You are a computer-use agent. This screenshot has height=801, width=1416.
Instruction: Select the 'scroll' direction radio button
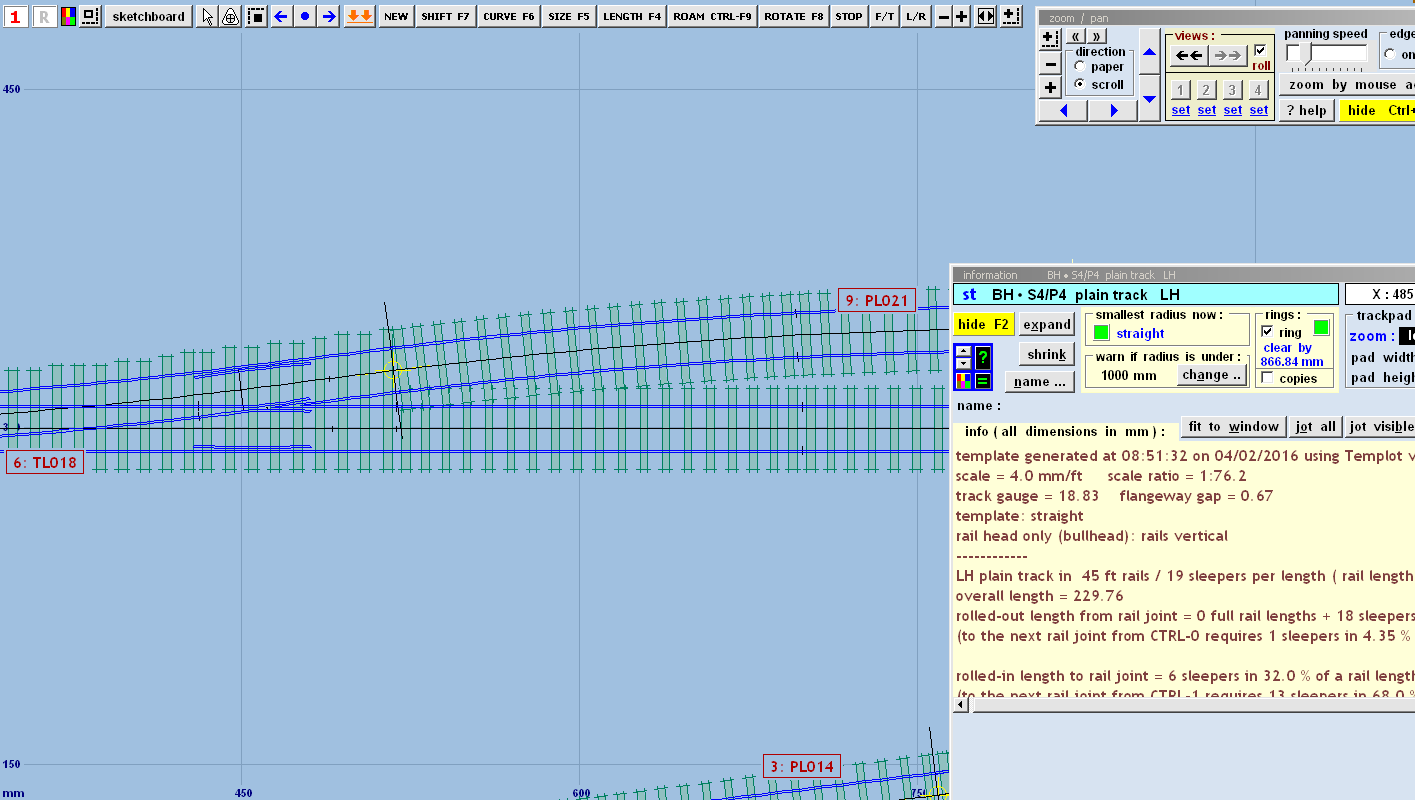point(1081,84)
